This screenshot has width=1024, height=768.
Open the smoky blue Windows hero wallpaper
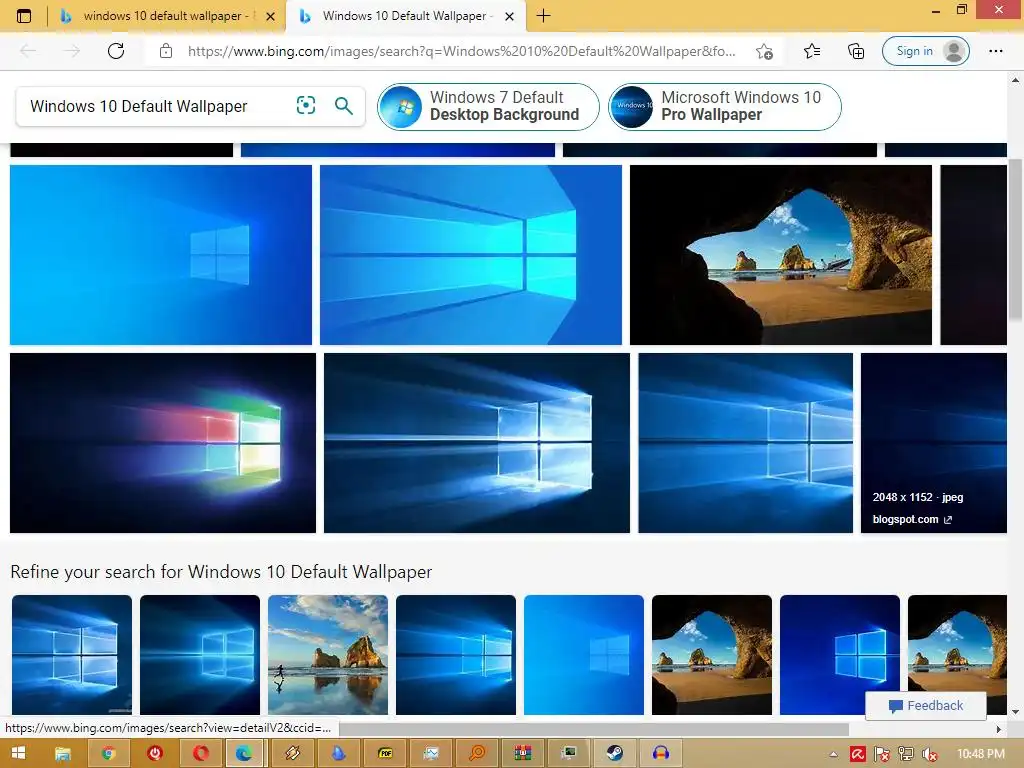(x=477, y=443)
